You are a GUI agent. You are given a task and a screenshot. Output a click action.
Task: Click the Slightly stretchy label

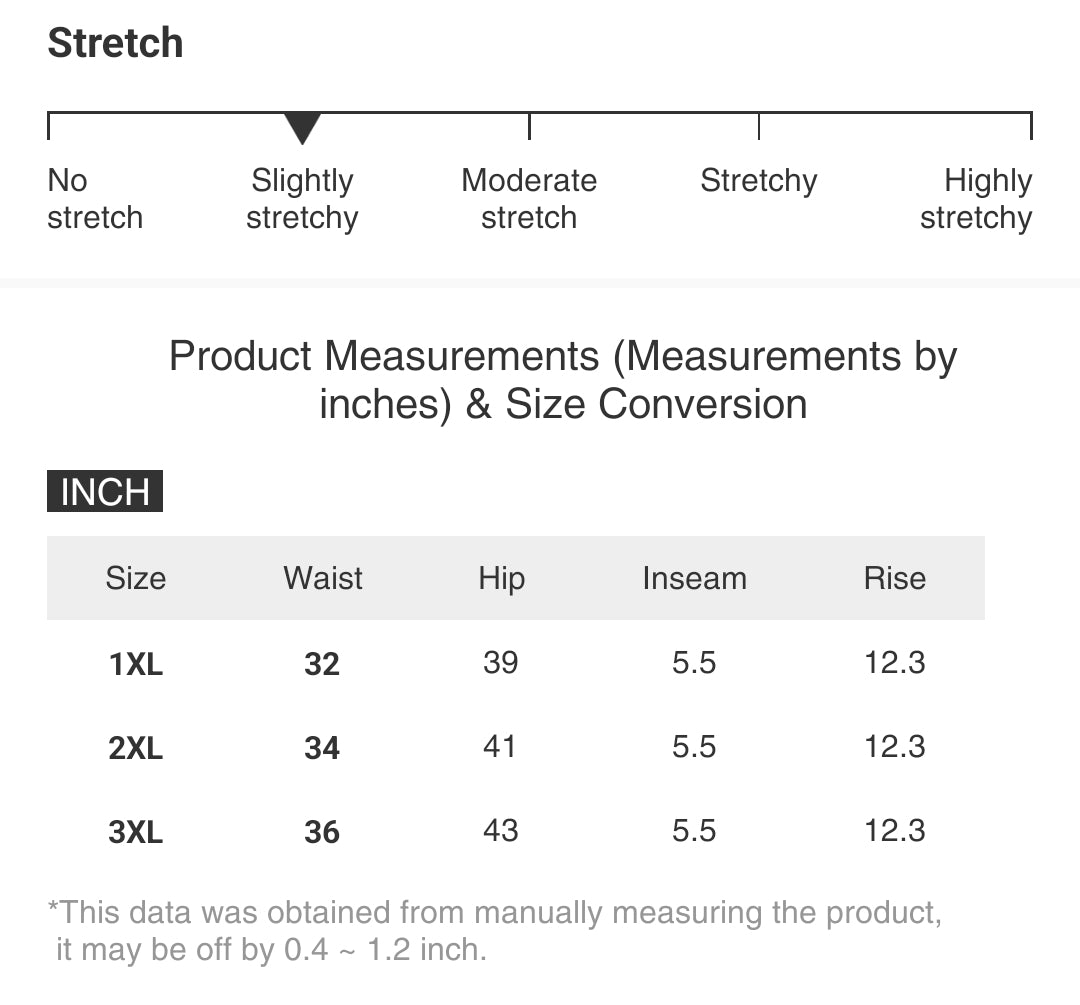[302, 199]
